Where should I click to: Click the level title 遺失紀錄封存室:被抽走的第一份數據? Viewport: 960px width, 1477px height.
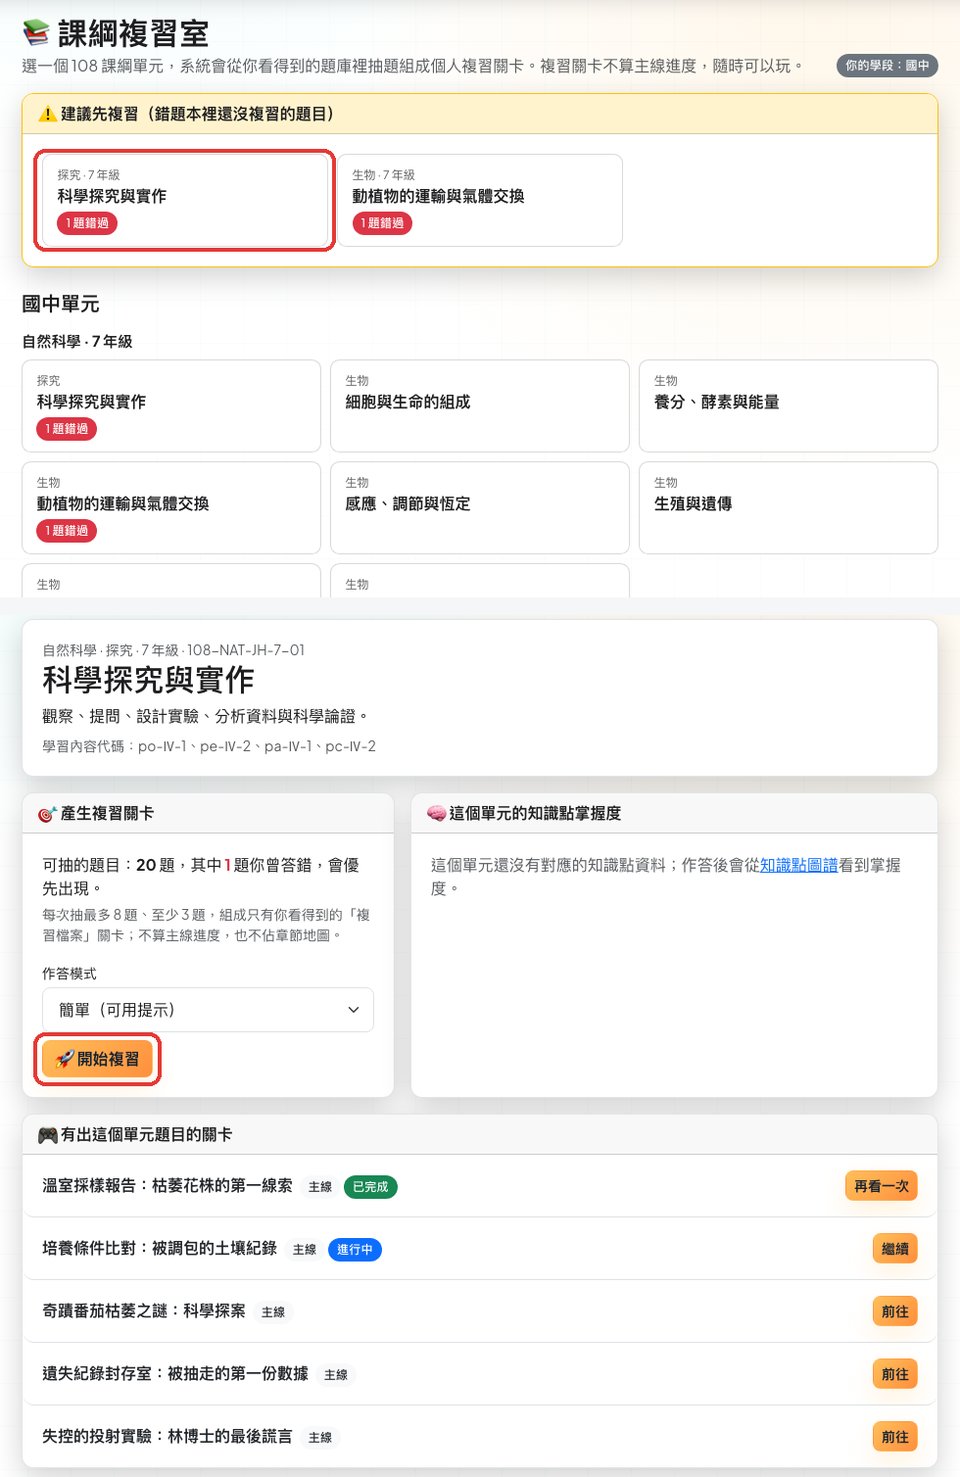pyautogui.click(x=175, y=1374)
